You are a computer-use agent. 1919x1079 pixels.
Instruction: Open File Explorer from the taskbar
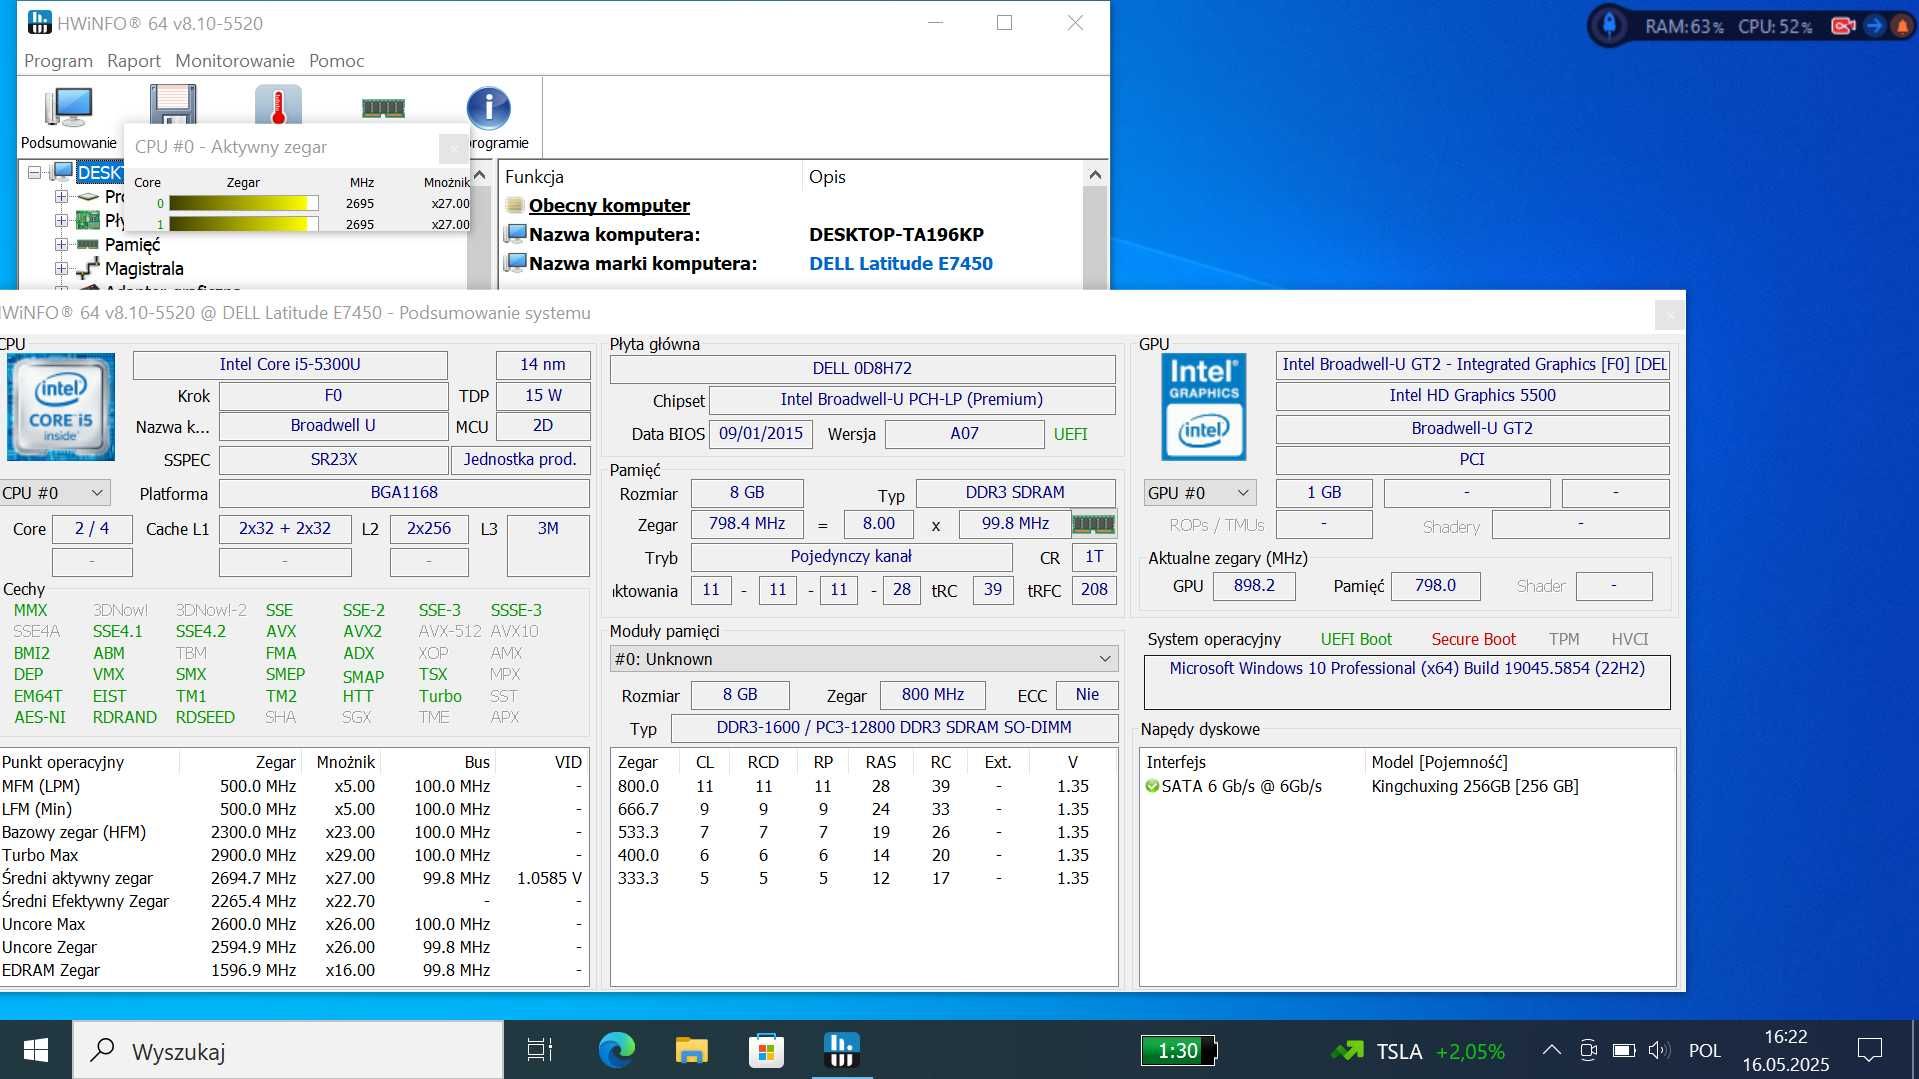click(691, 1050)
